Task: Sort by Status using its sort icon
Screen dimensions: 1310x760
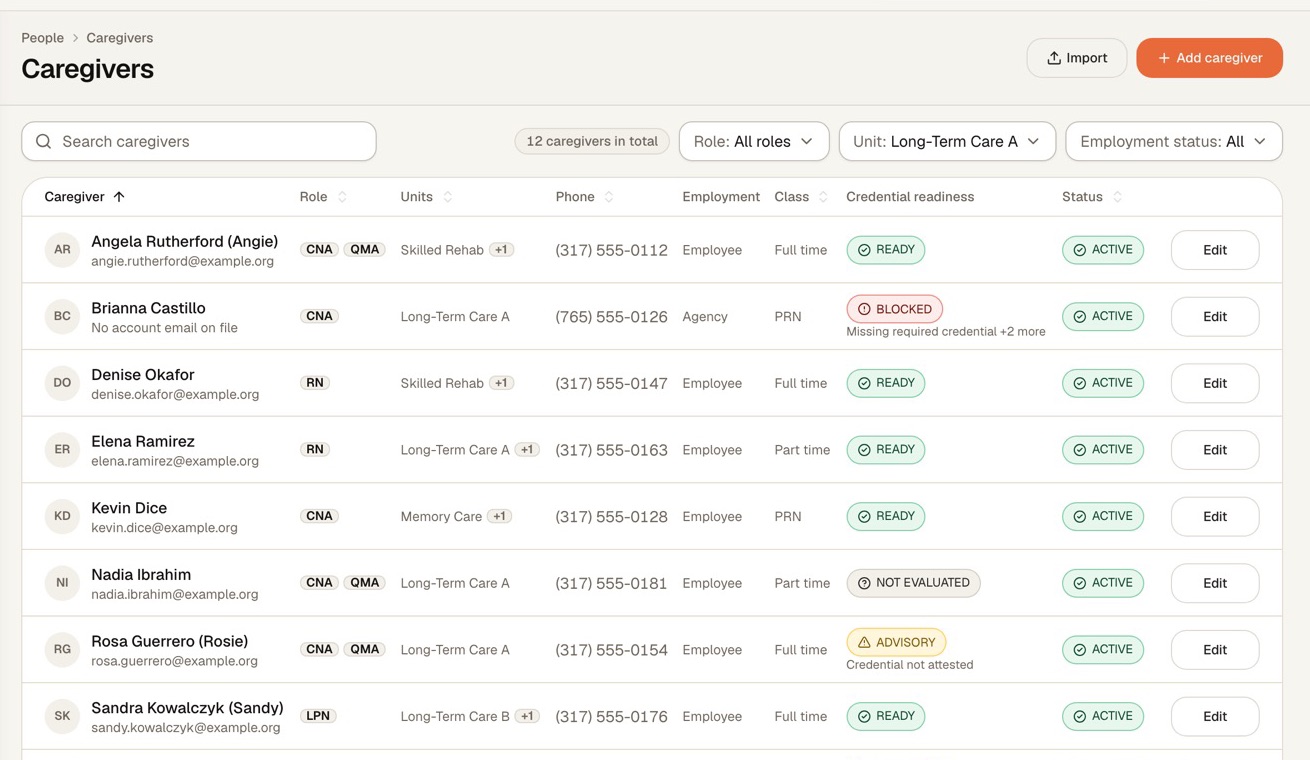Action: [x=1117, y=197]
